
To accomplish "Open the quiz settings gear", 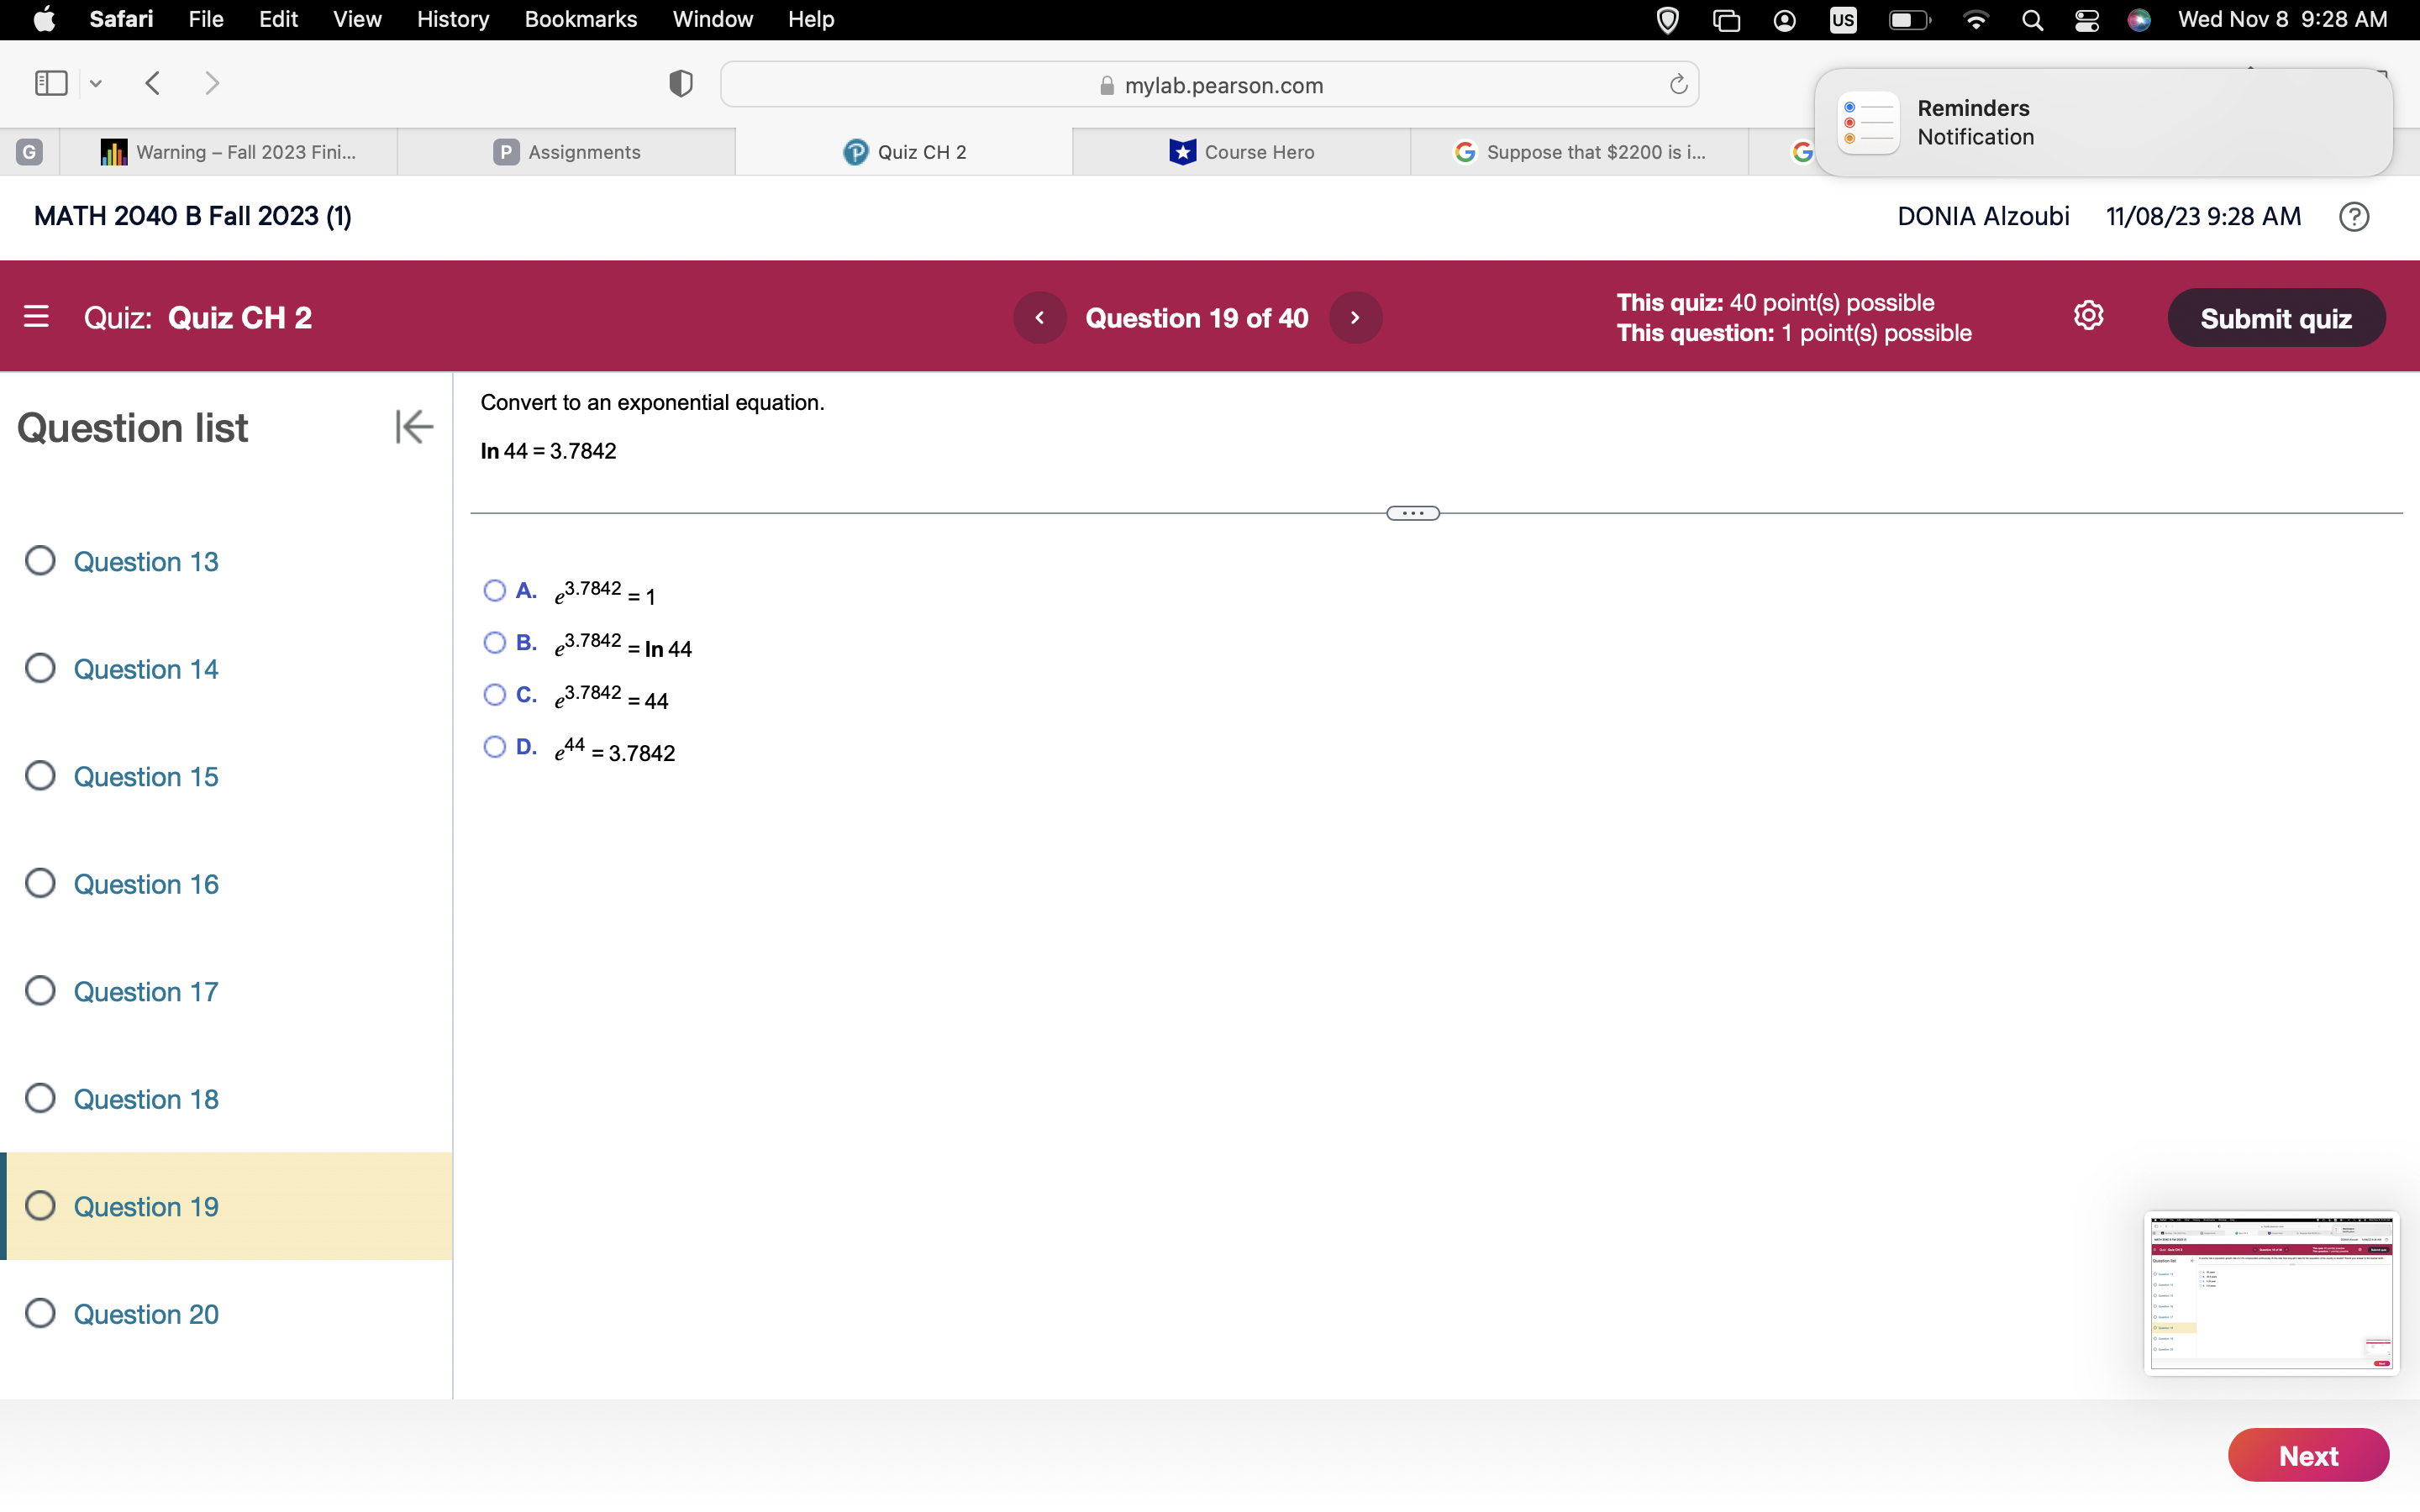I will [2089, 315].
